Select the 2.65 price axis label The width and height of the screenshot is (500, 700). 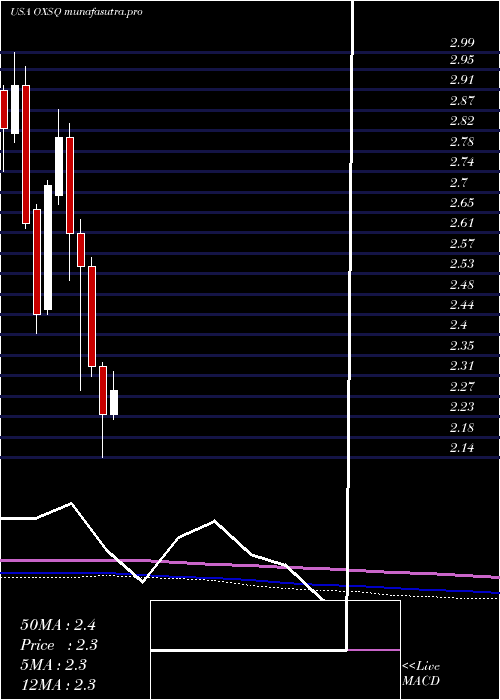pyautogui.click(x=462, y=203)
